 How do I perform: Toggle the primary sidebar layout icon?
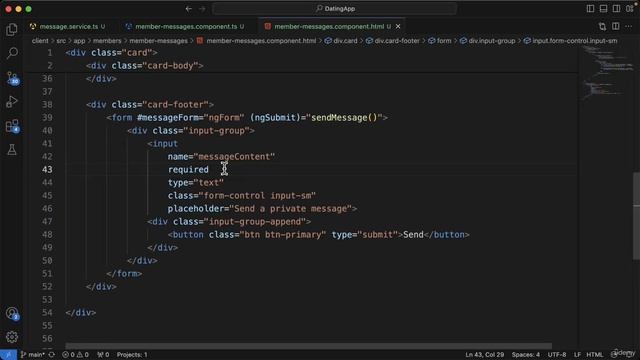click(590, 9)
